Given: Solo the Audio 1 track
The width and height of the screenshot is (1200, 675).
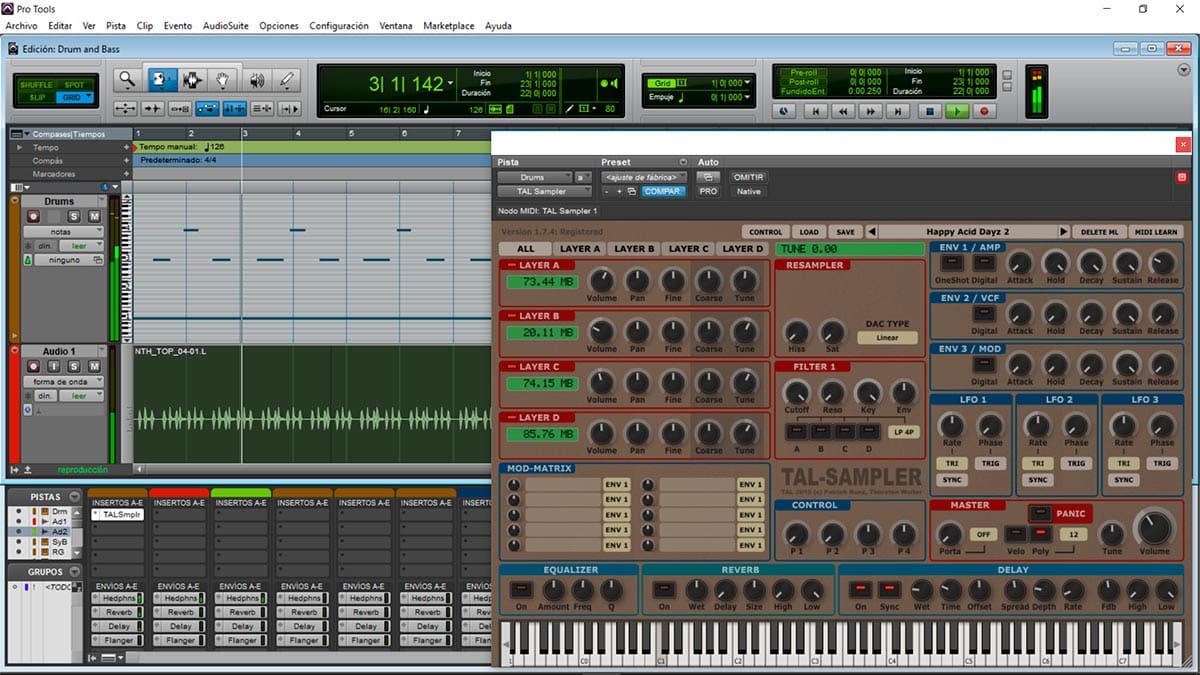Looking at the screenshot, I should coord(74,366).
